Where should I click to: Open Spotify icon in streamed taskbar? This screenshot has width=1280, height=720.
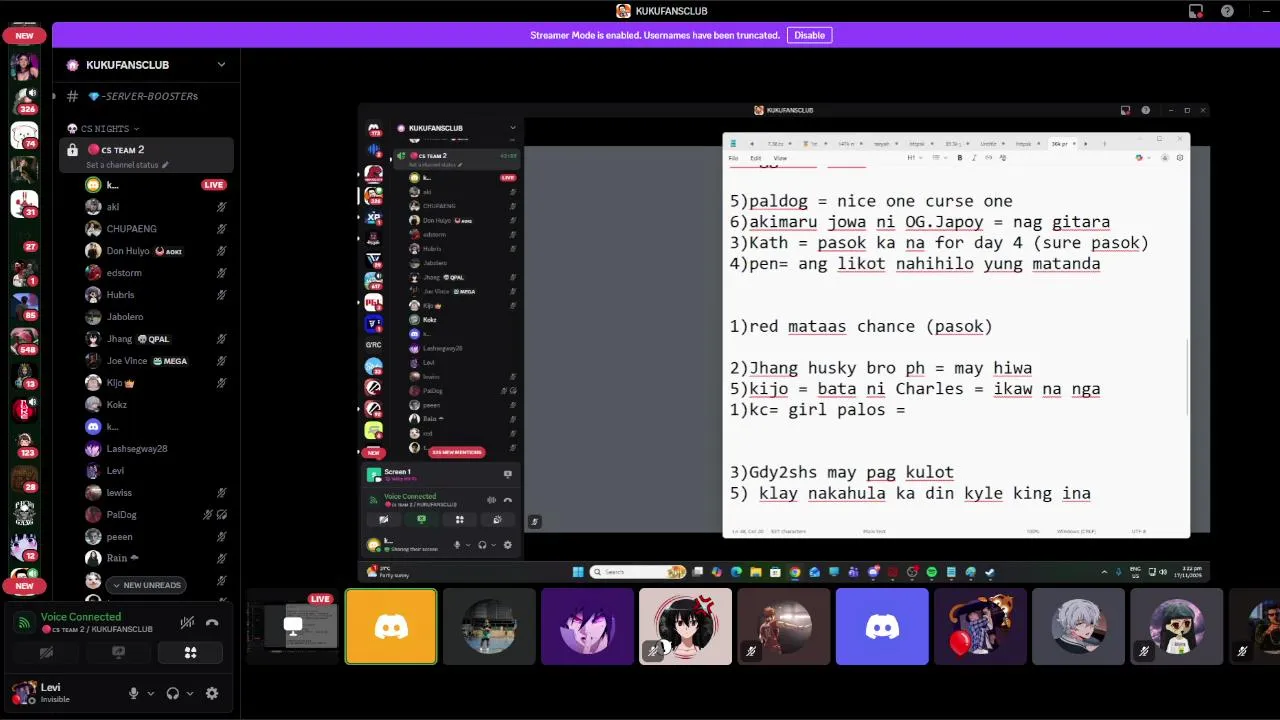931,572
